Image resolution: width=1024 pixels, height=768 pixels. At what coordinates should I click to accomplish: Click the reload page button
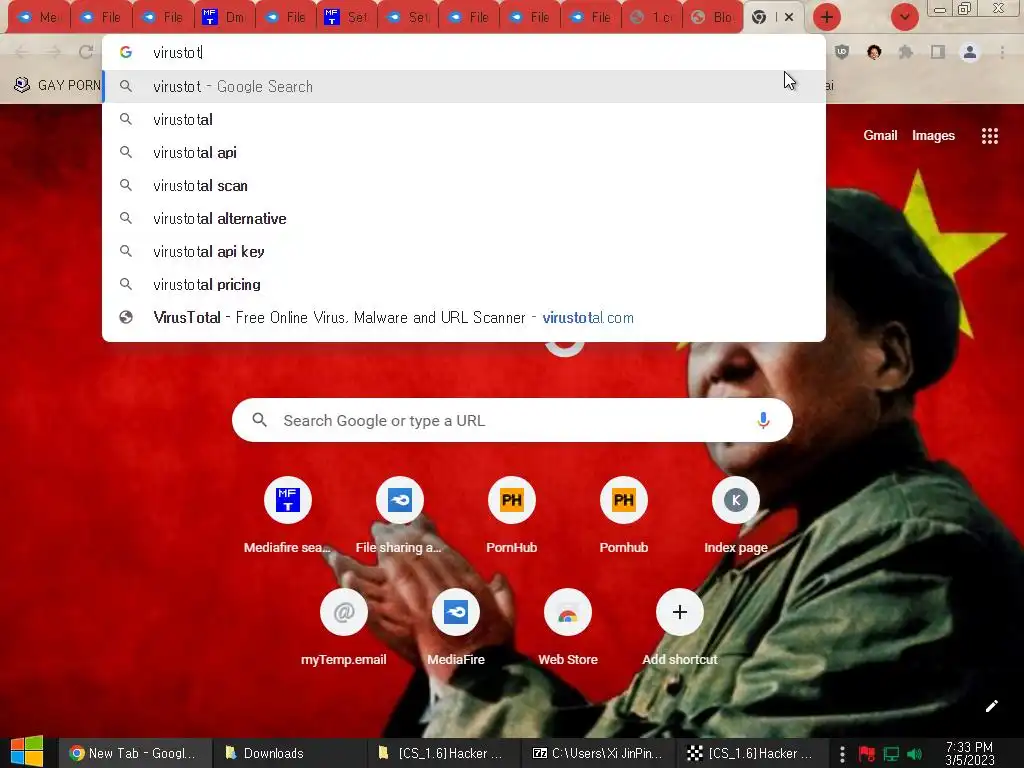tap(86, 52)
